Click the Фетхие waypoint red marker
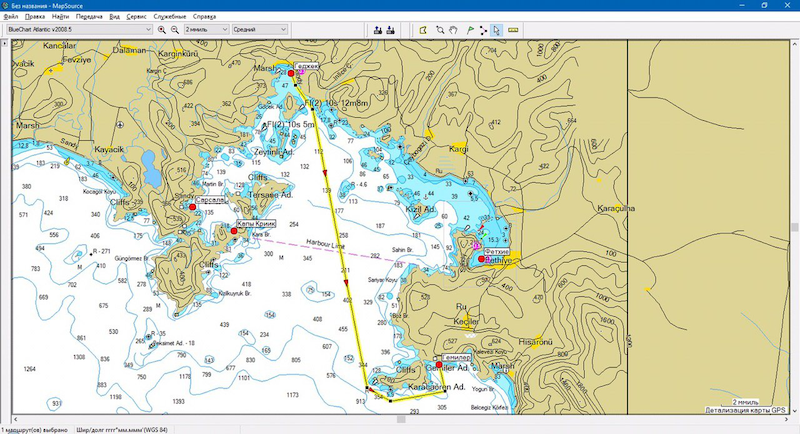The height and width of the screenshot is (434, 800). 481,259
